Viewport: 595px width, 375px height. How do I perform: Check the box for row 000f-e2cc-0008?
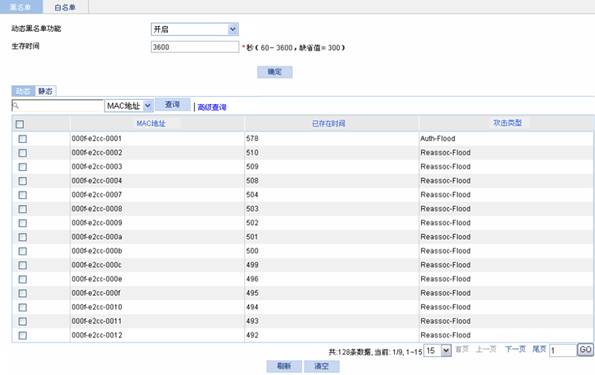pyautogui.click(x=22, y=209)
